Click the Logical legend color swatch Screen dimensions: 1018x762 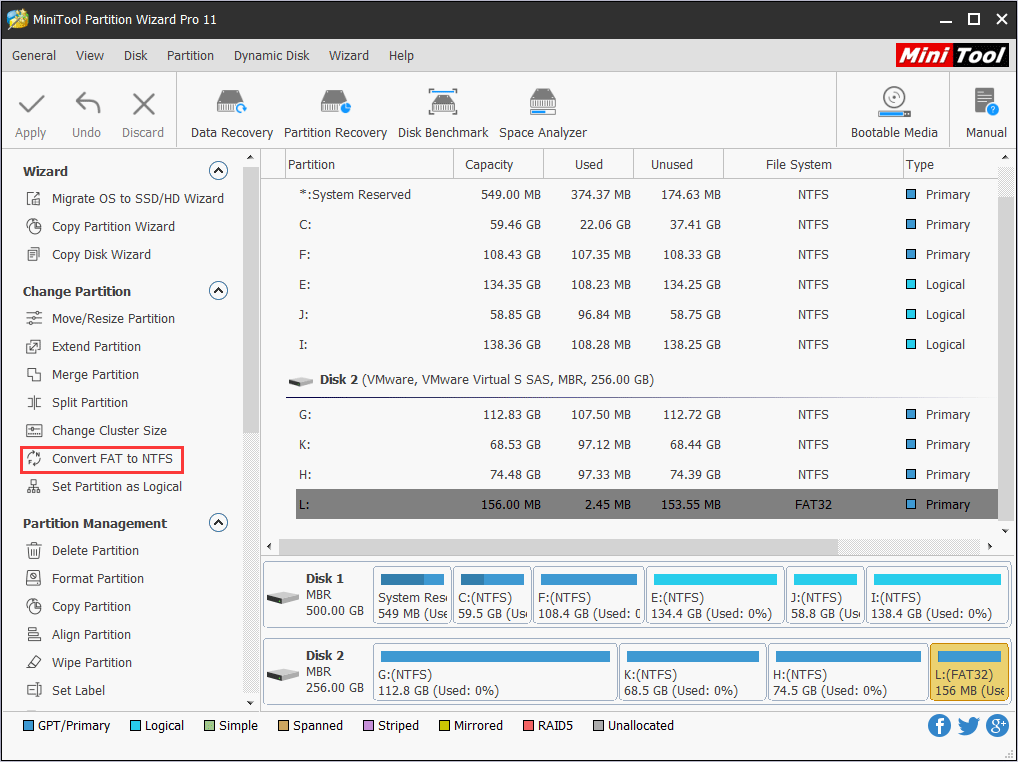coord(135,726)
